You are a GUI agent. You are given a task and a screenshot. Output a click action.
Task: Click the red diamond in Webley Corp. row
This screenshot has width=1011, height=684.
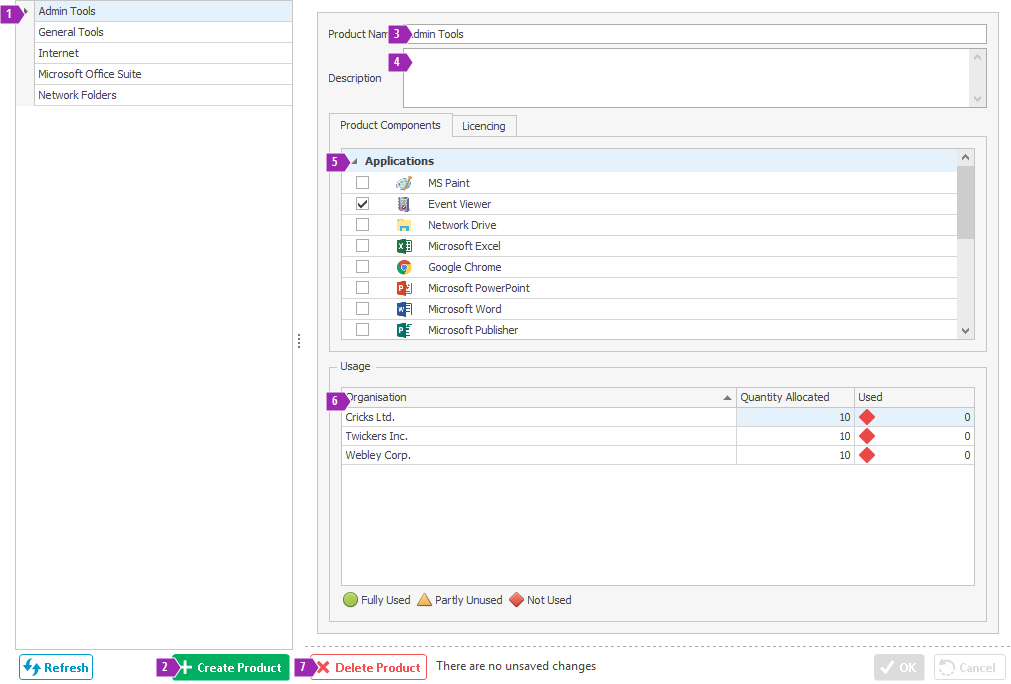coord(867,455)
